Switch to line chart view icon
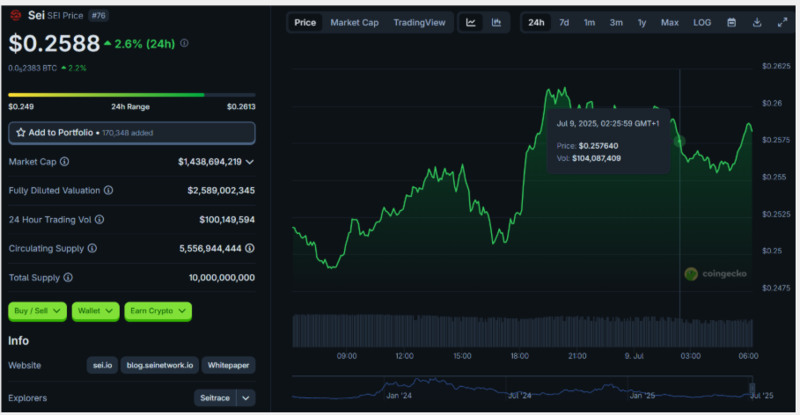Viewport: 800px width, 415px height. [x=471, y=22]
